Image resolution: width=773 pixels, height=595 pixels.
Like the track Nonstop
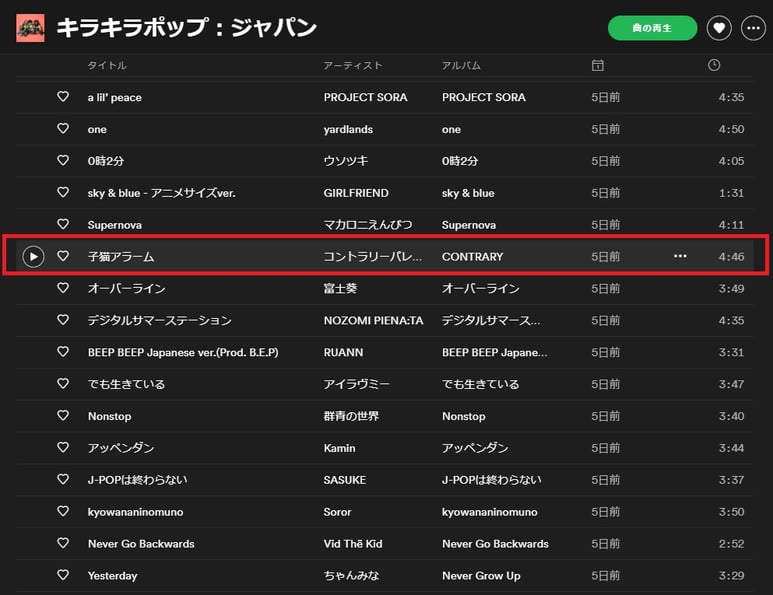click(63, 416)
